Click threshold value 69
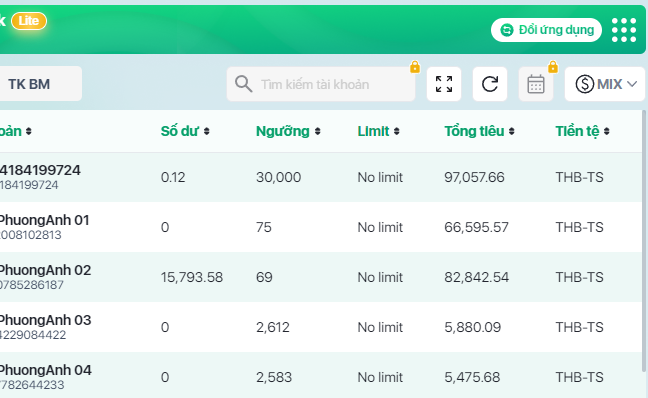The width and height of the screenshot is (648, 398). point(264,277)
